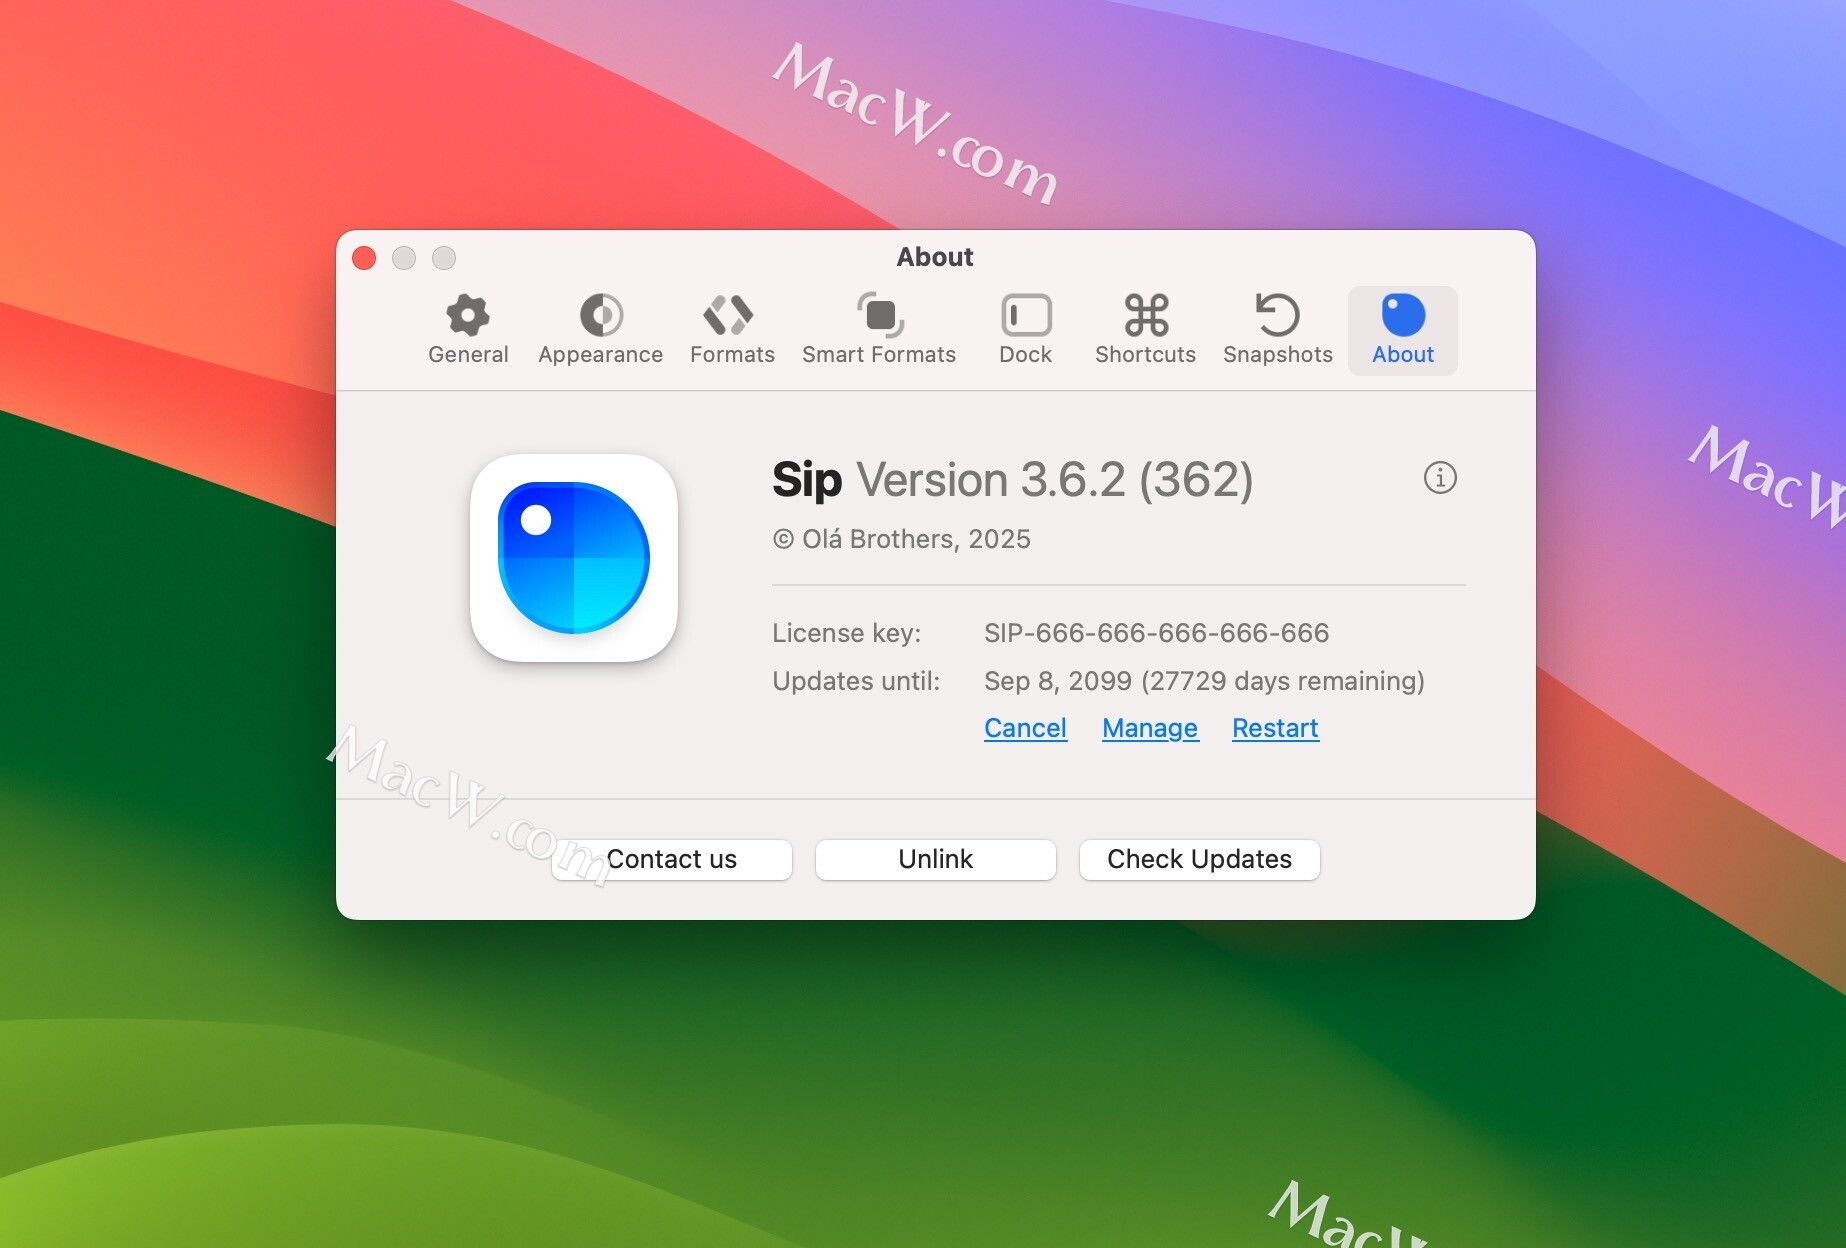The image size is (1846, 1248).
Task: Open the Formats tab
Action: (732, 330)
